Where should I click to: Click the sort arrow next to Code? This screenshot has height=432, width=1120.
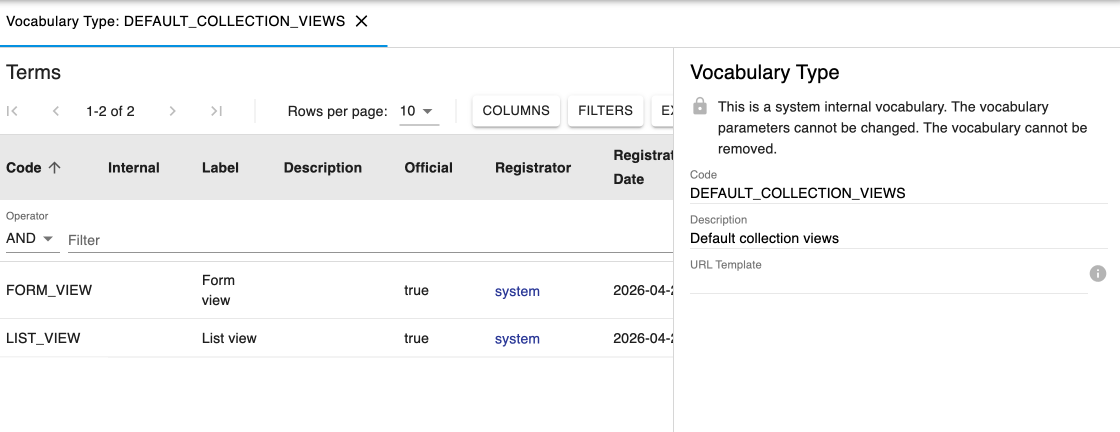[x=54, y=168]
